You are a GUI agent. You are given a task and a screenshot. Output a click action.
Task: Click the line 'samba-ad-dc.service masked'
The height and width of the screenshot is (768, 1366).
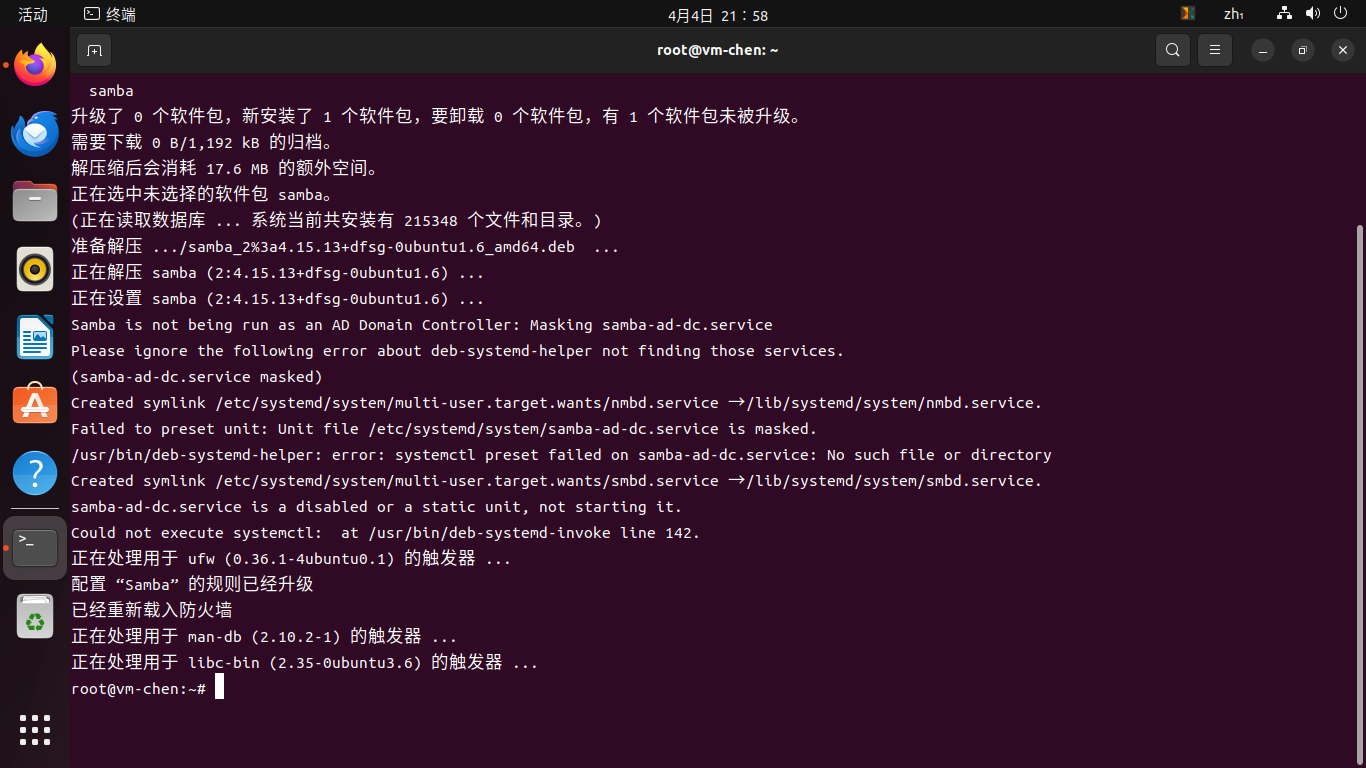[197, 377]
